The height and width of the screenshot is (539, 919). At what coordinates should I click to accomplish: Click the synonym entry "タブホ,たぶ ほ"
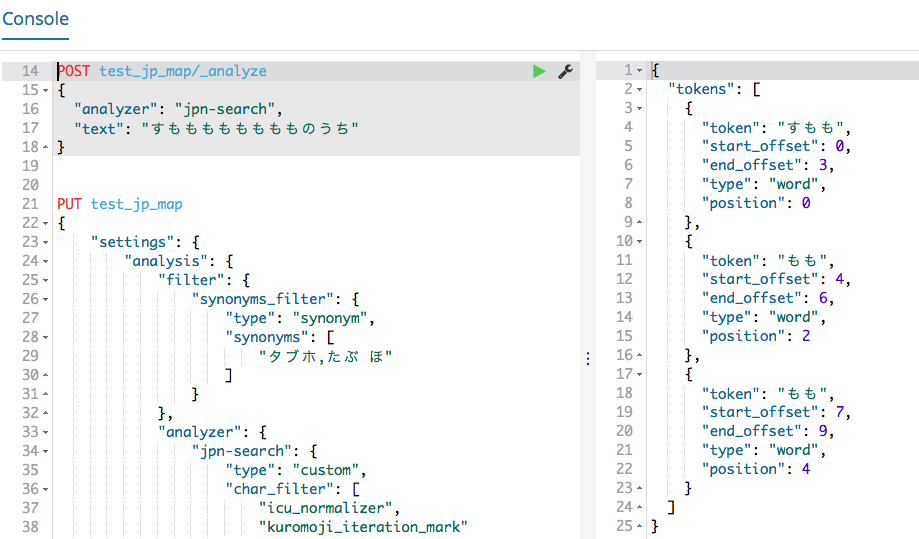click(326, 356)
